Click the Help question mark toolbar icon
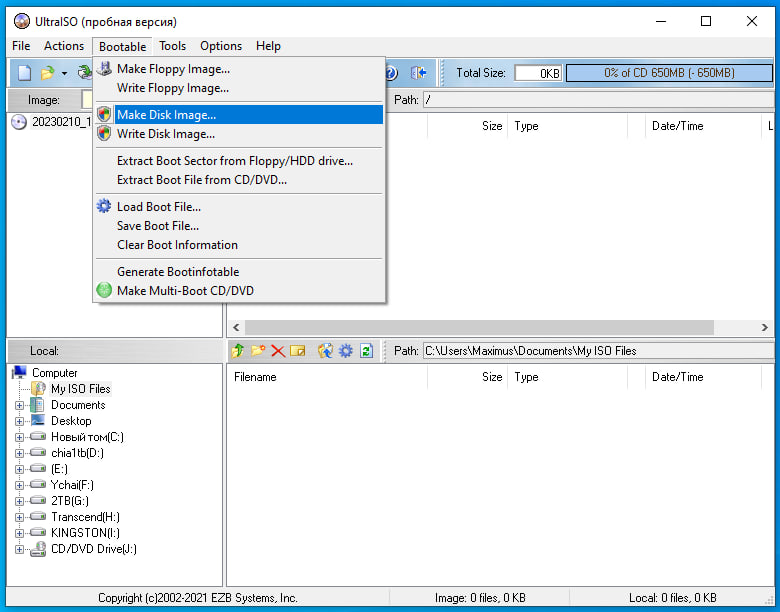This screenshot has height=612, width=780. tap(391, 73)
